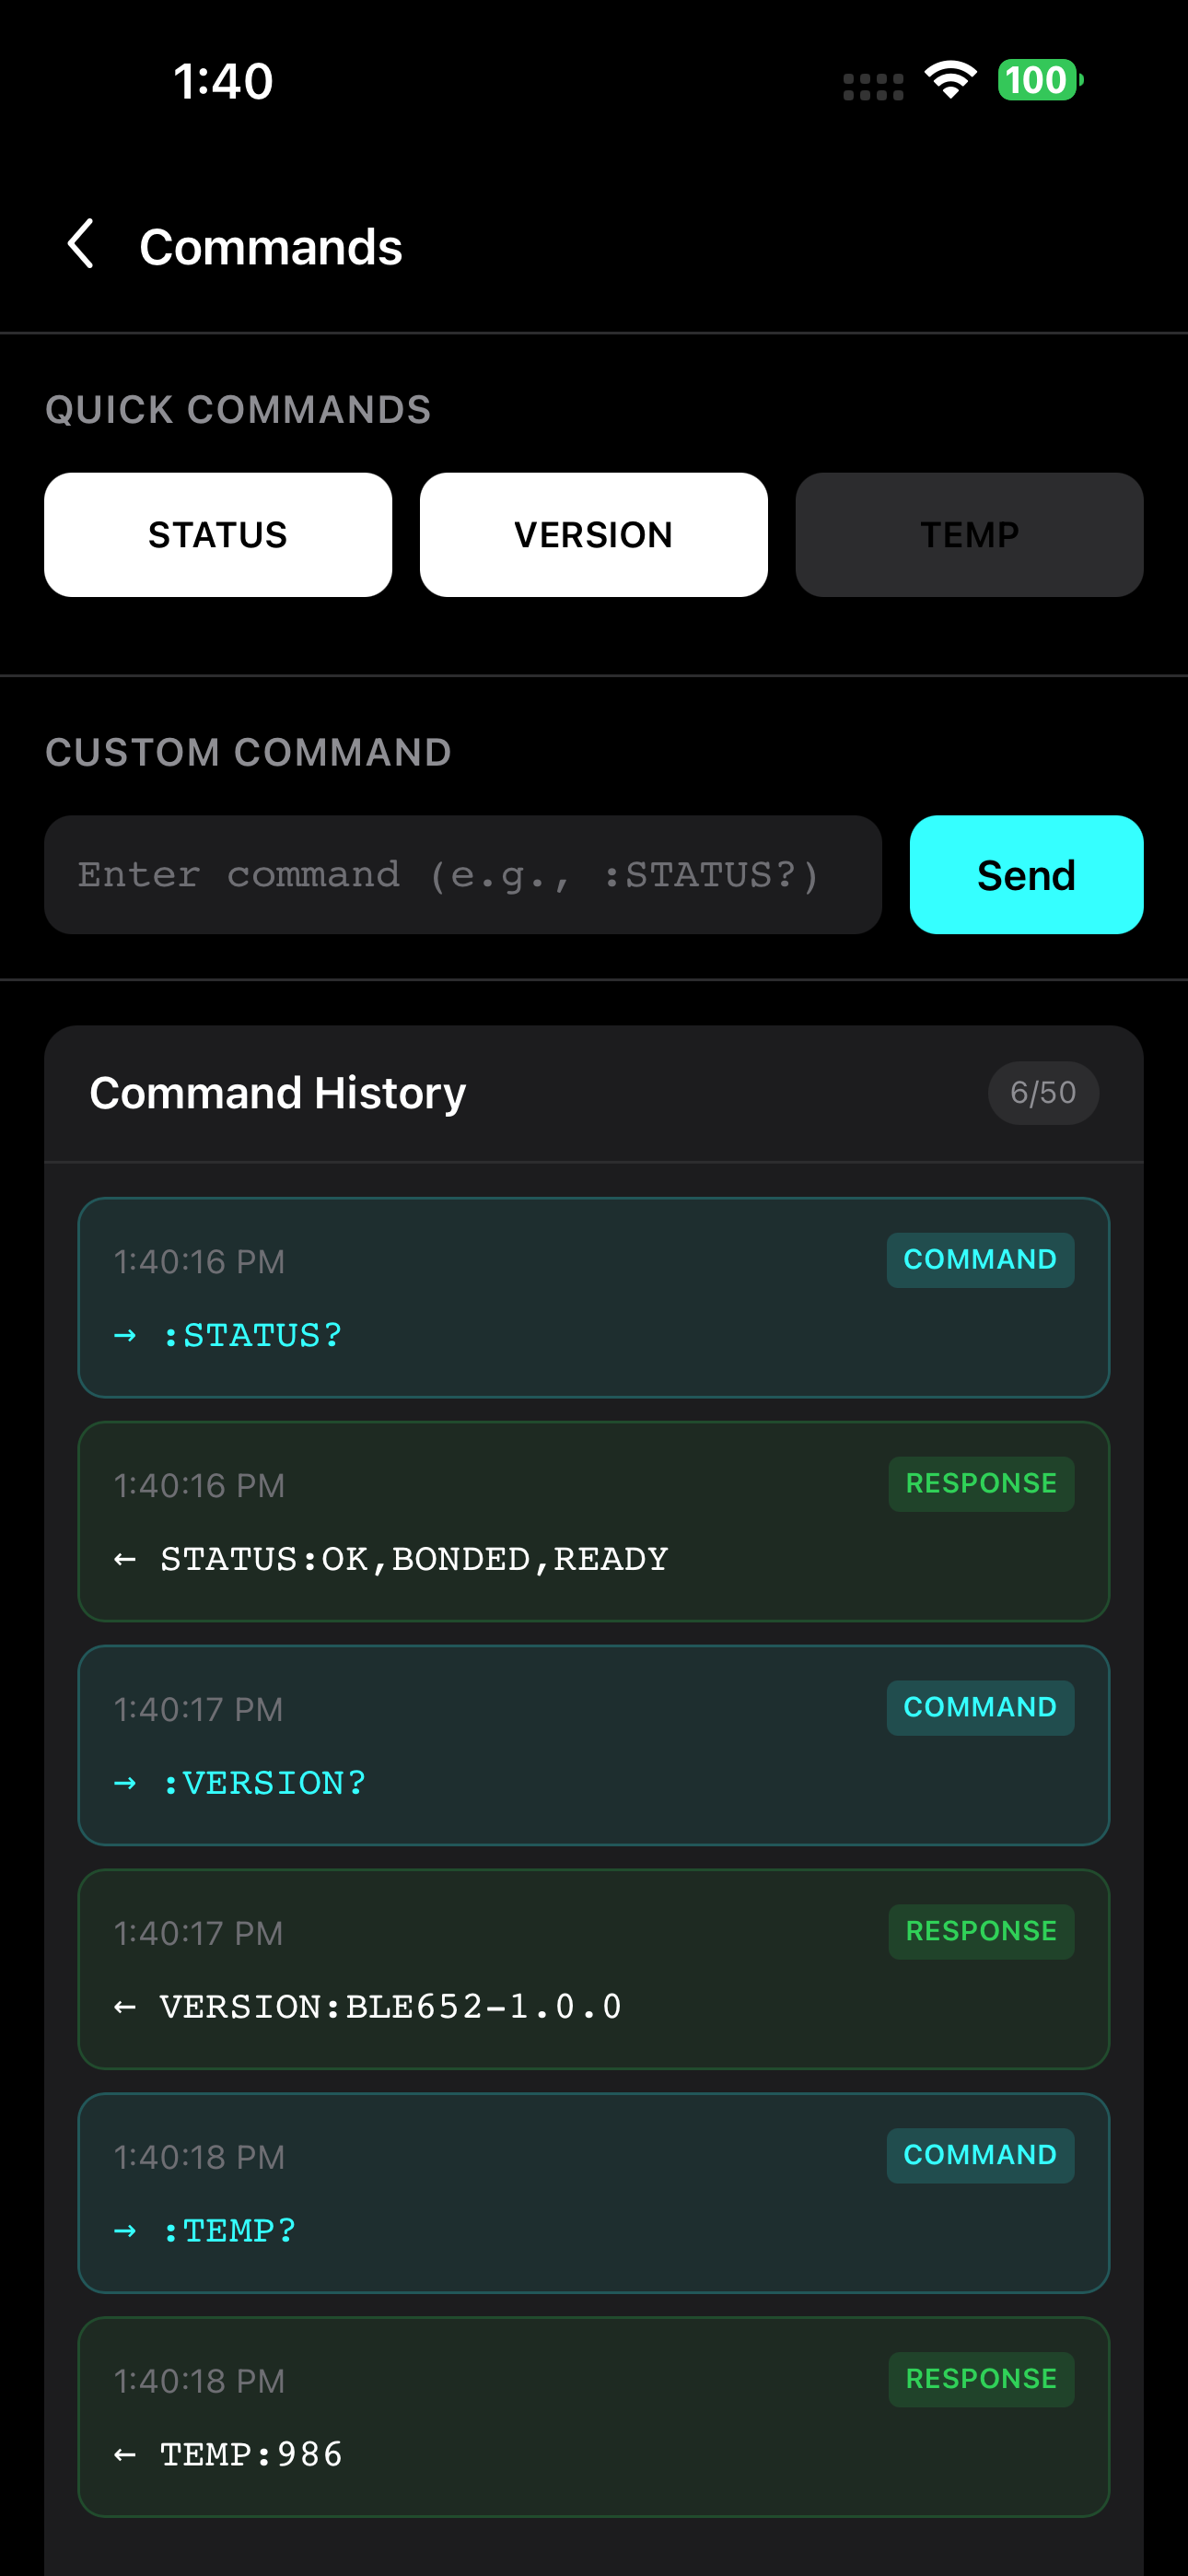Tap the arrow icon beside :STATUS?
Viewport: 1188px width, 2576px height.
pos(128,1333)
